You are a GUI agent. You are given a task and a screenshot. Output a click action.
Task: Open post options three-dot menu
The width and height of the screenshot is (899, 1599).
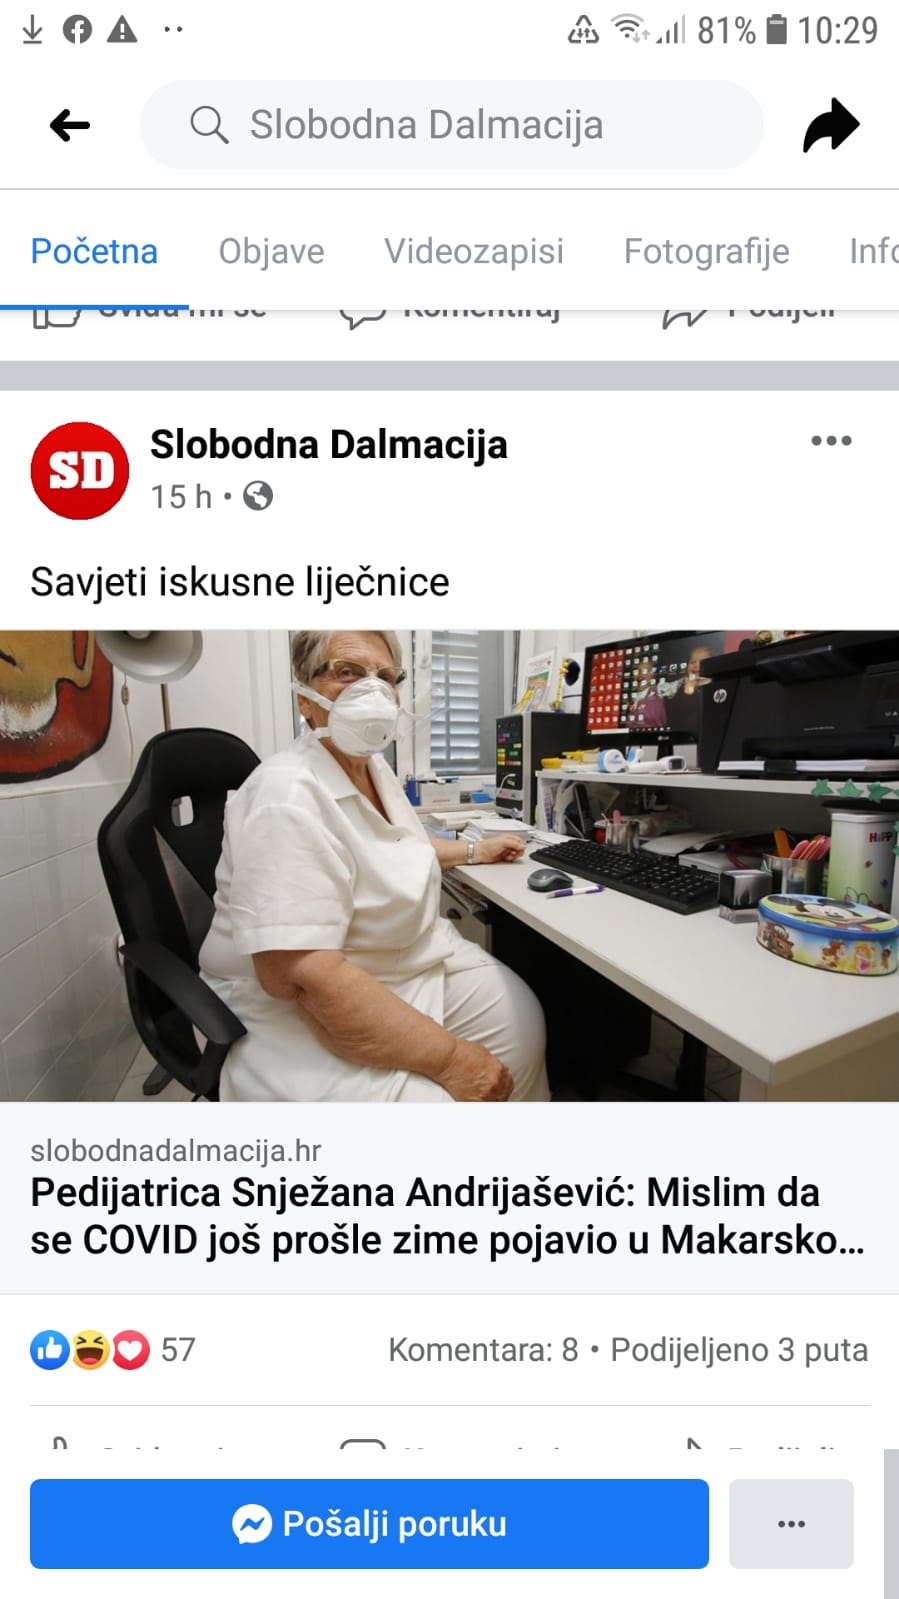pyautogui.click(x=831, y=440)
